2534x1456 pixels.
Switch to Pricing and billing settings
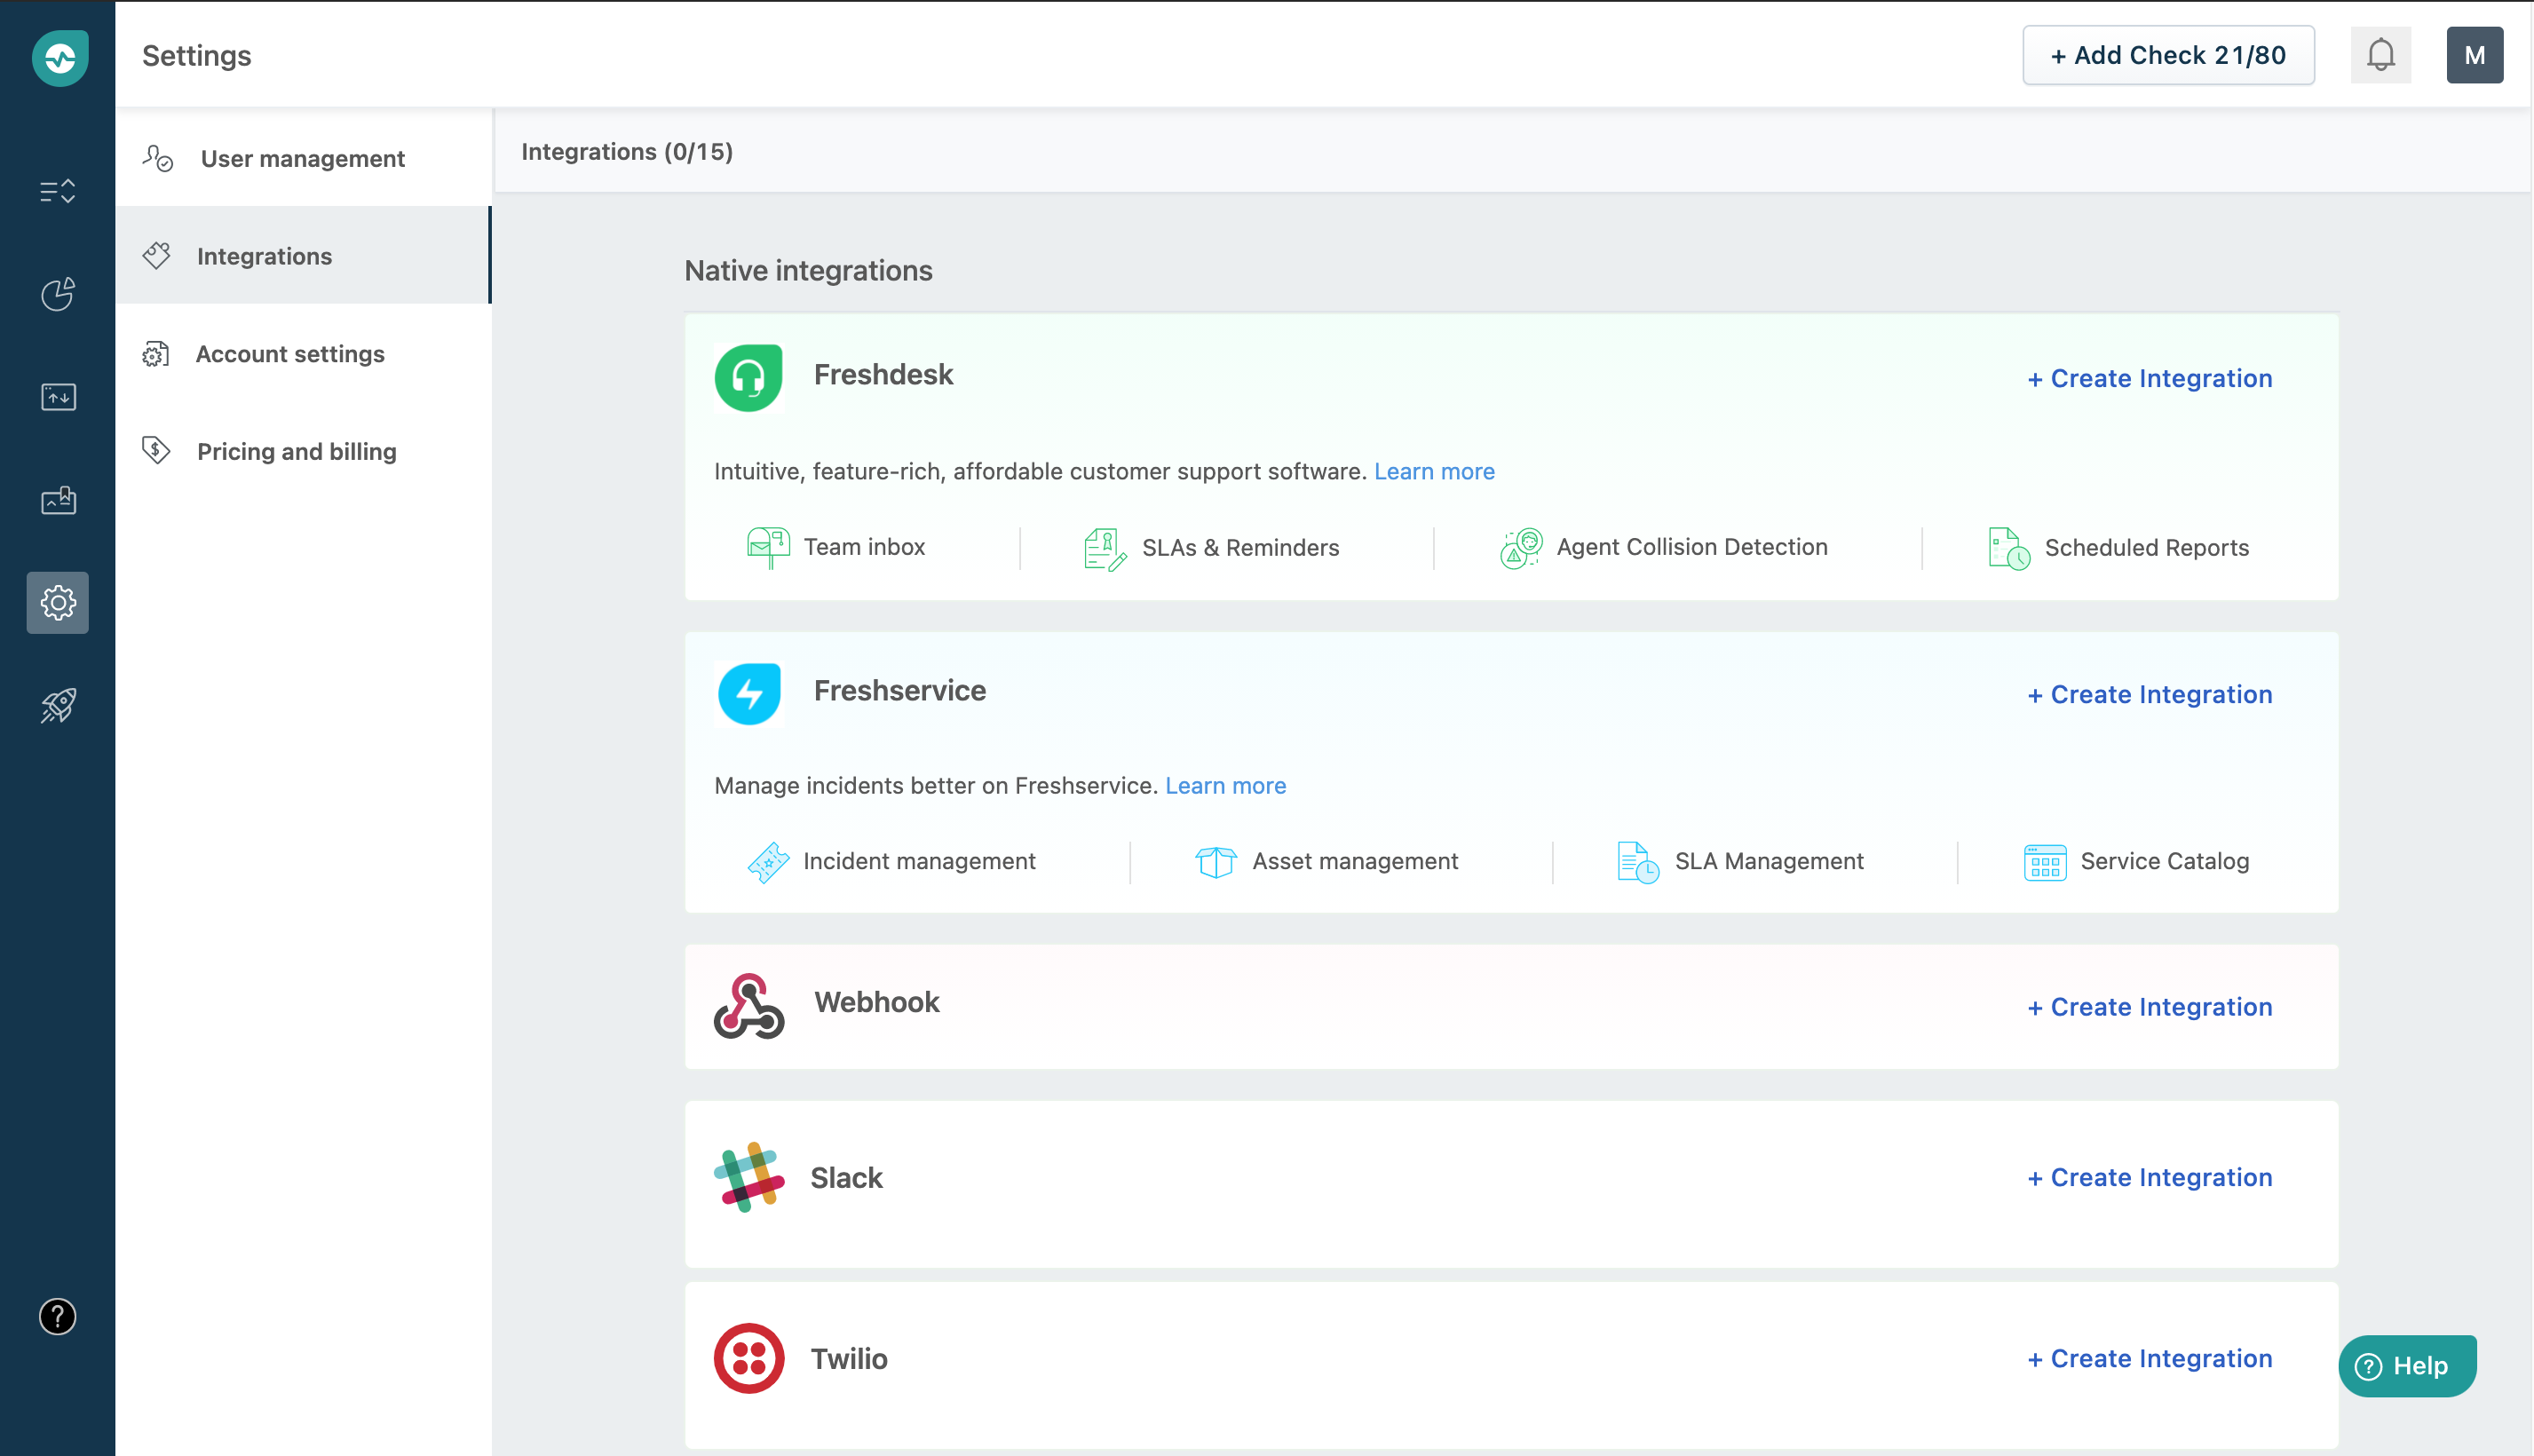[296, 451]
